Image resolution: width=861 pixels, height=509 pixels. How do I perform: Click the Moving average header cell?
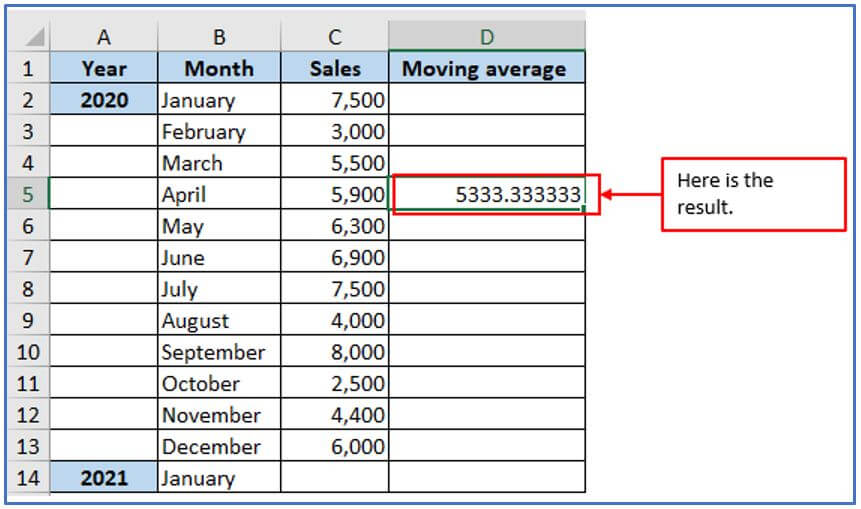[x=487, y=68]
